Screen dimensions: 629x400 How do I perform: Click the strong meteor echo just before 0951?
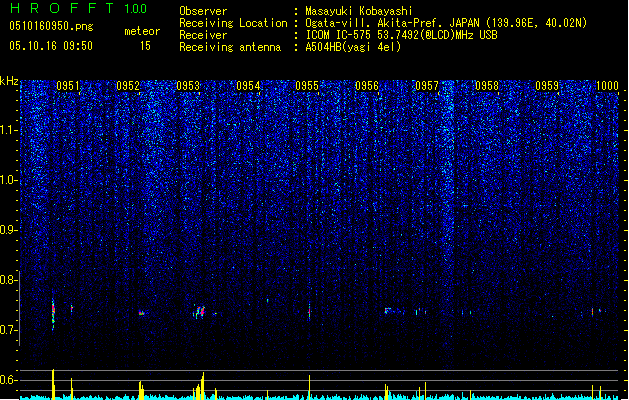[53, 314]
